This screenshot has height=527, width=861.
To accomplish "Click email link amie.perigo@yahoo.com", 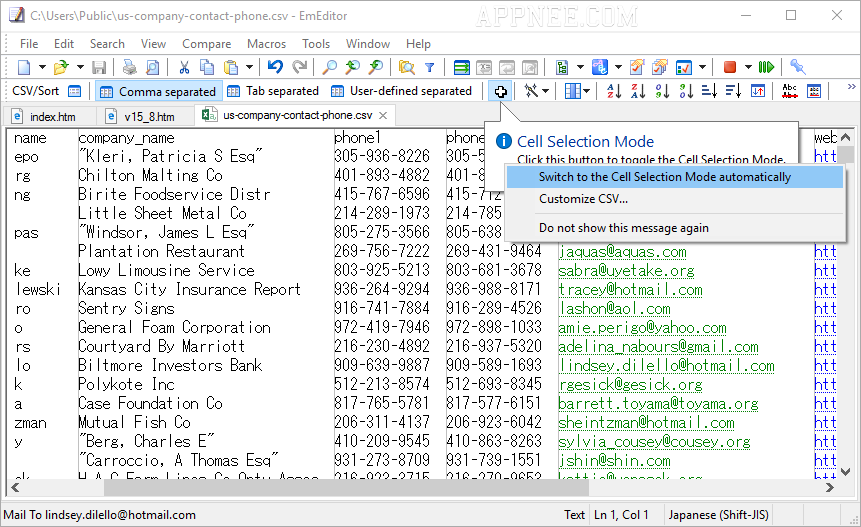I will tap(642, 328).
